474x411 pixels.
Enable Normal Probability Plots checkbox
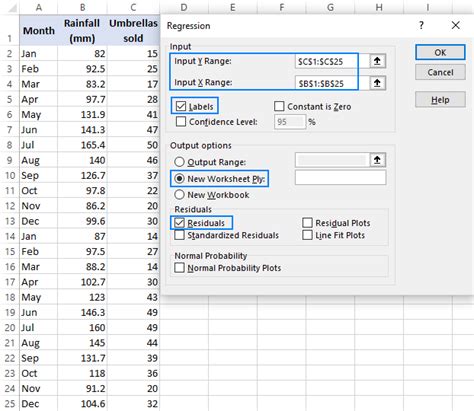click(179, 268)
